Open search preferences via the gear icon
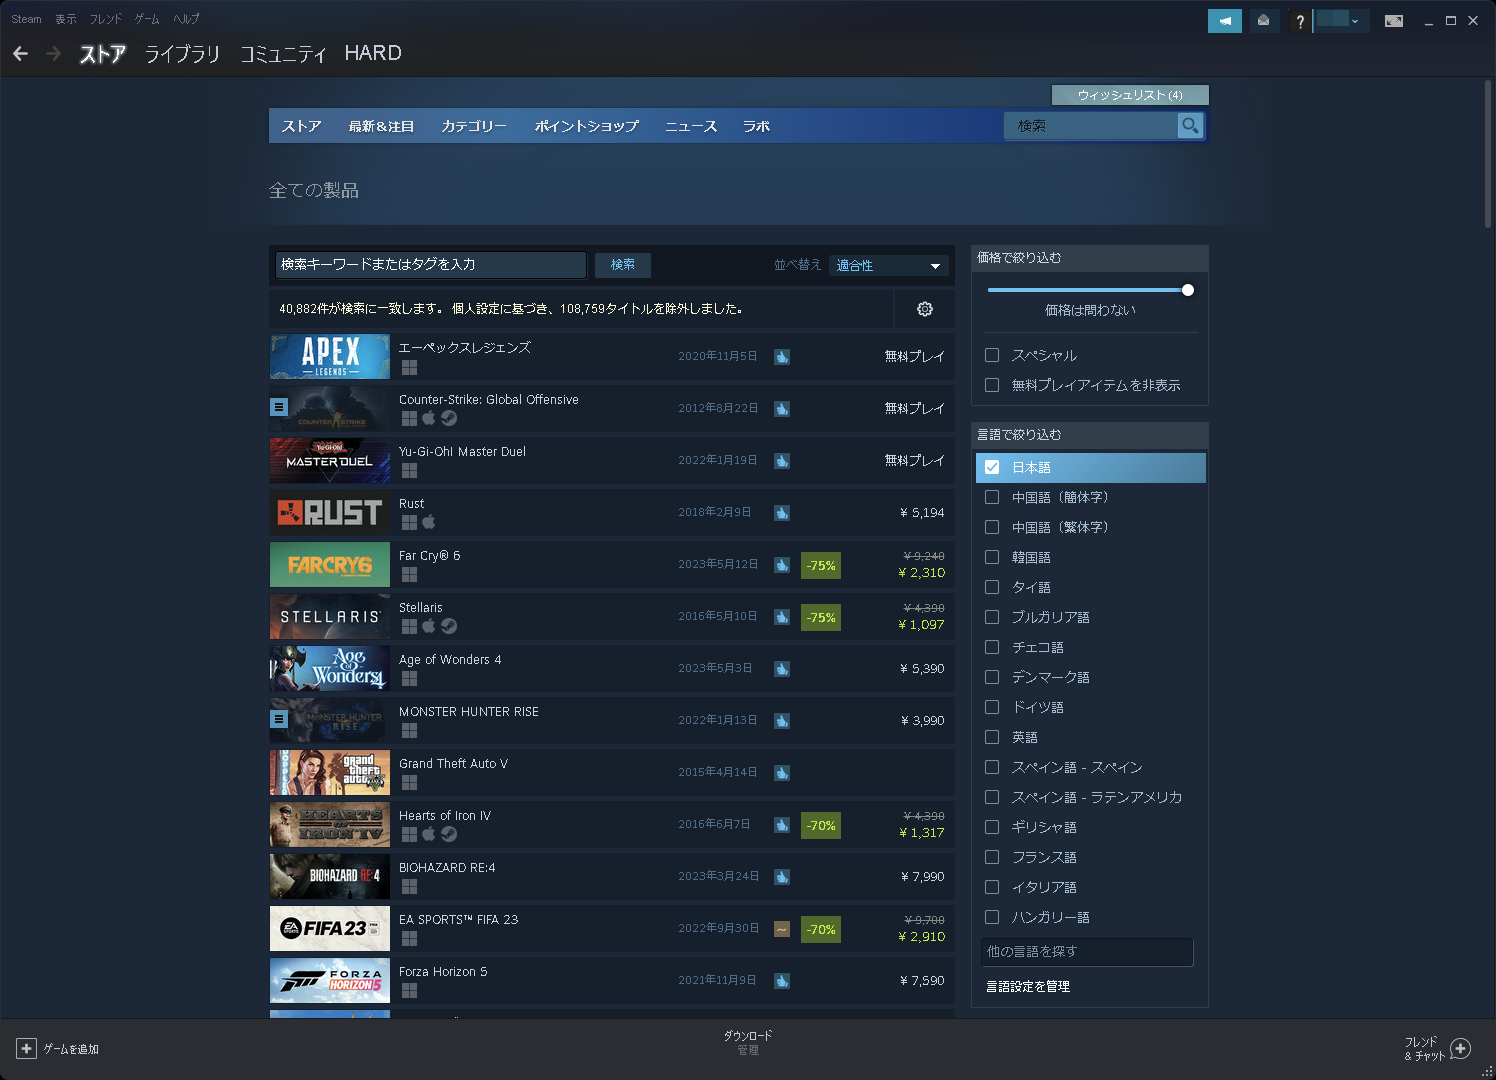The width and height of the screenshot is (1496, 1080). (x=924, y=308)
